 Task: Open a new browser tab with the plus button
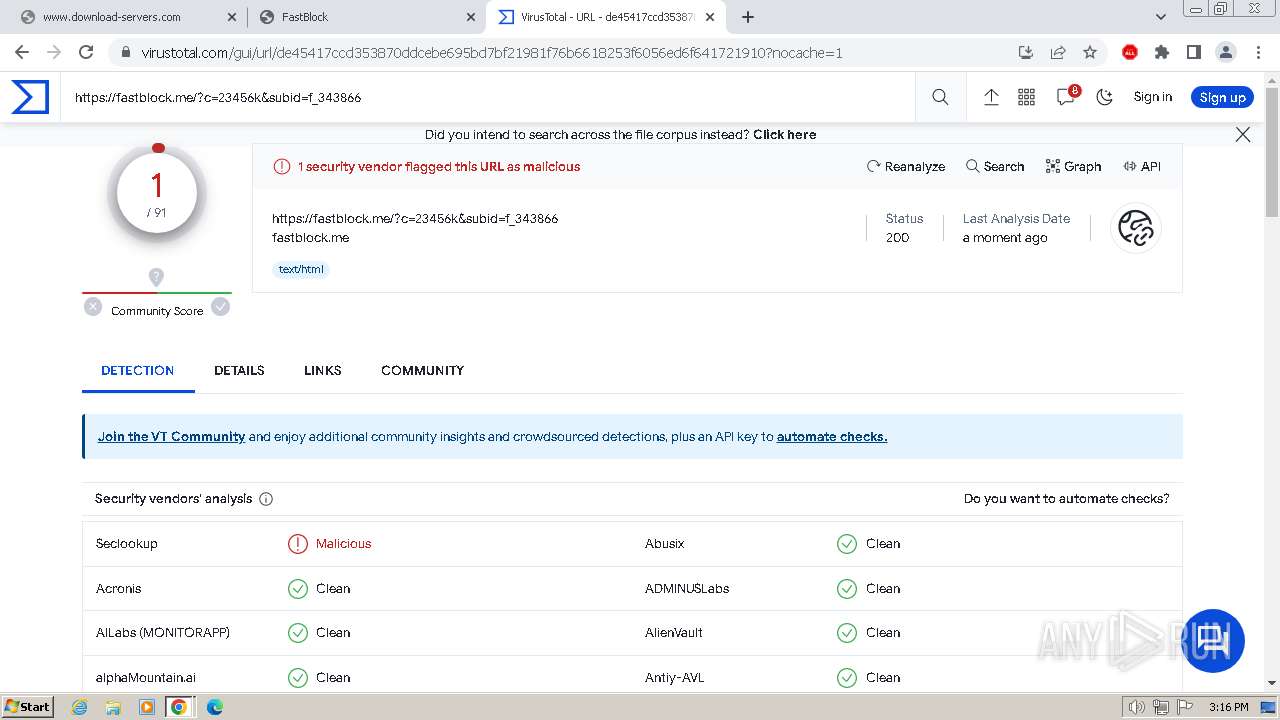pos(748,17)
